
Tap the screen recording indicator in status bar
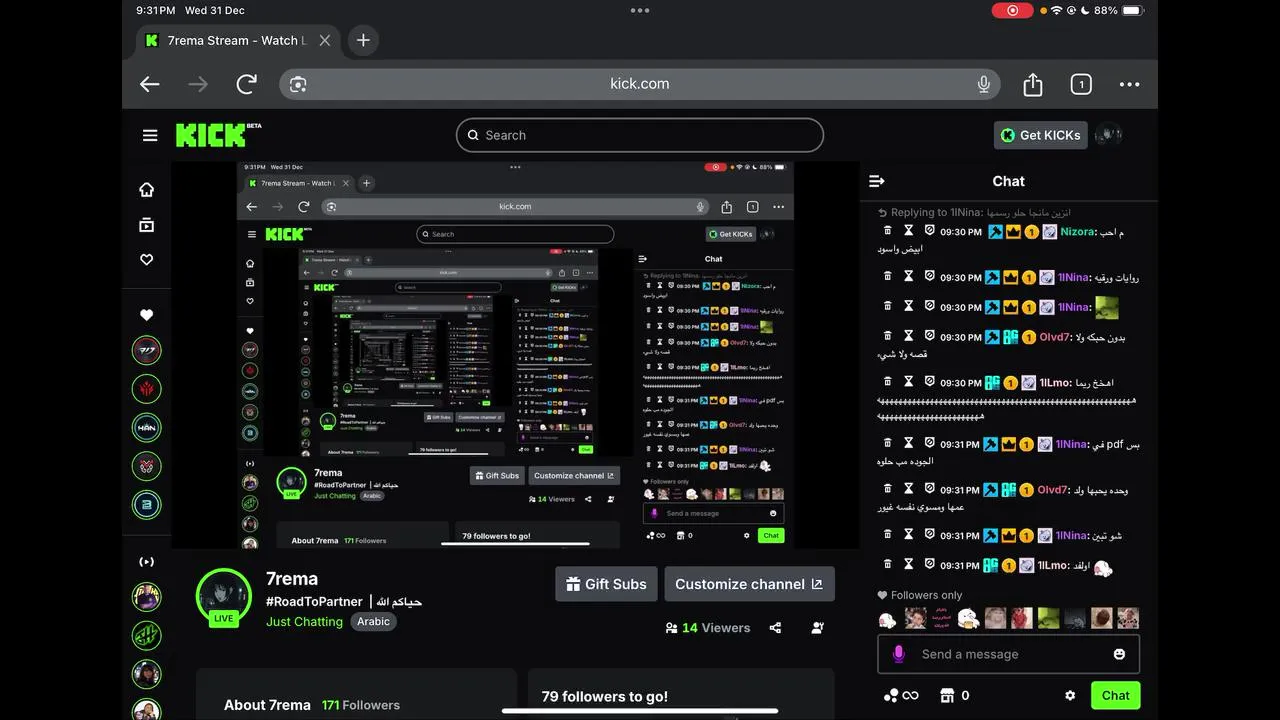1012,10
